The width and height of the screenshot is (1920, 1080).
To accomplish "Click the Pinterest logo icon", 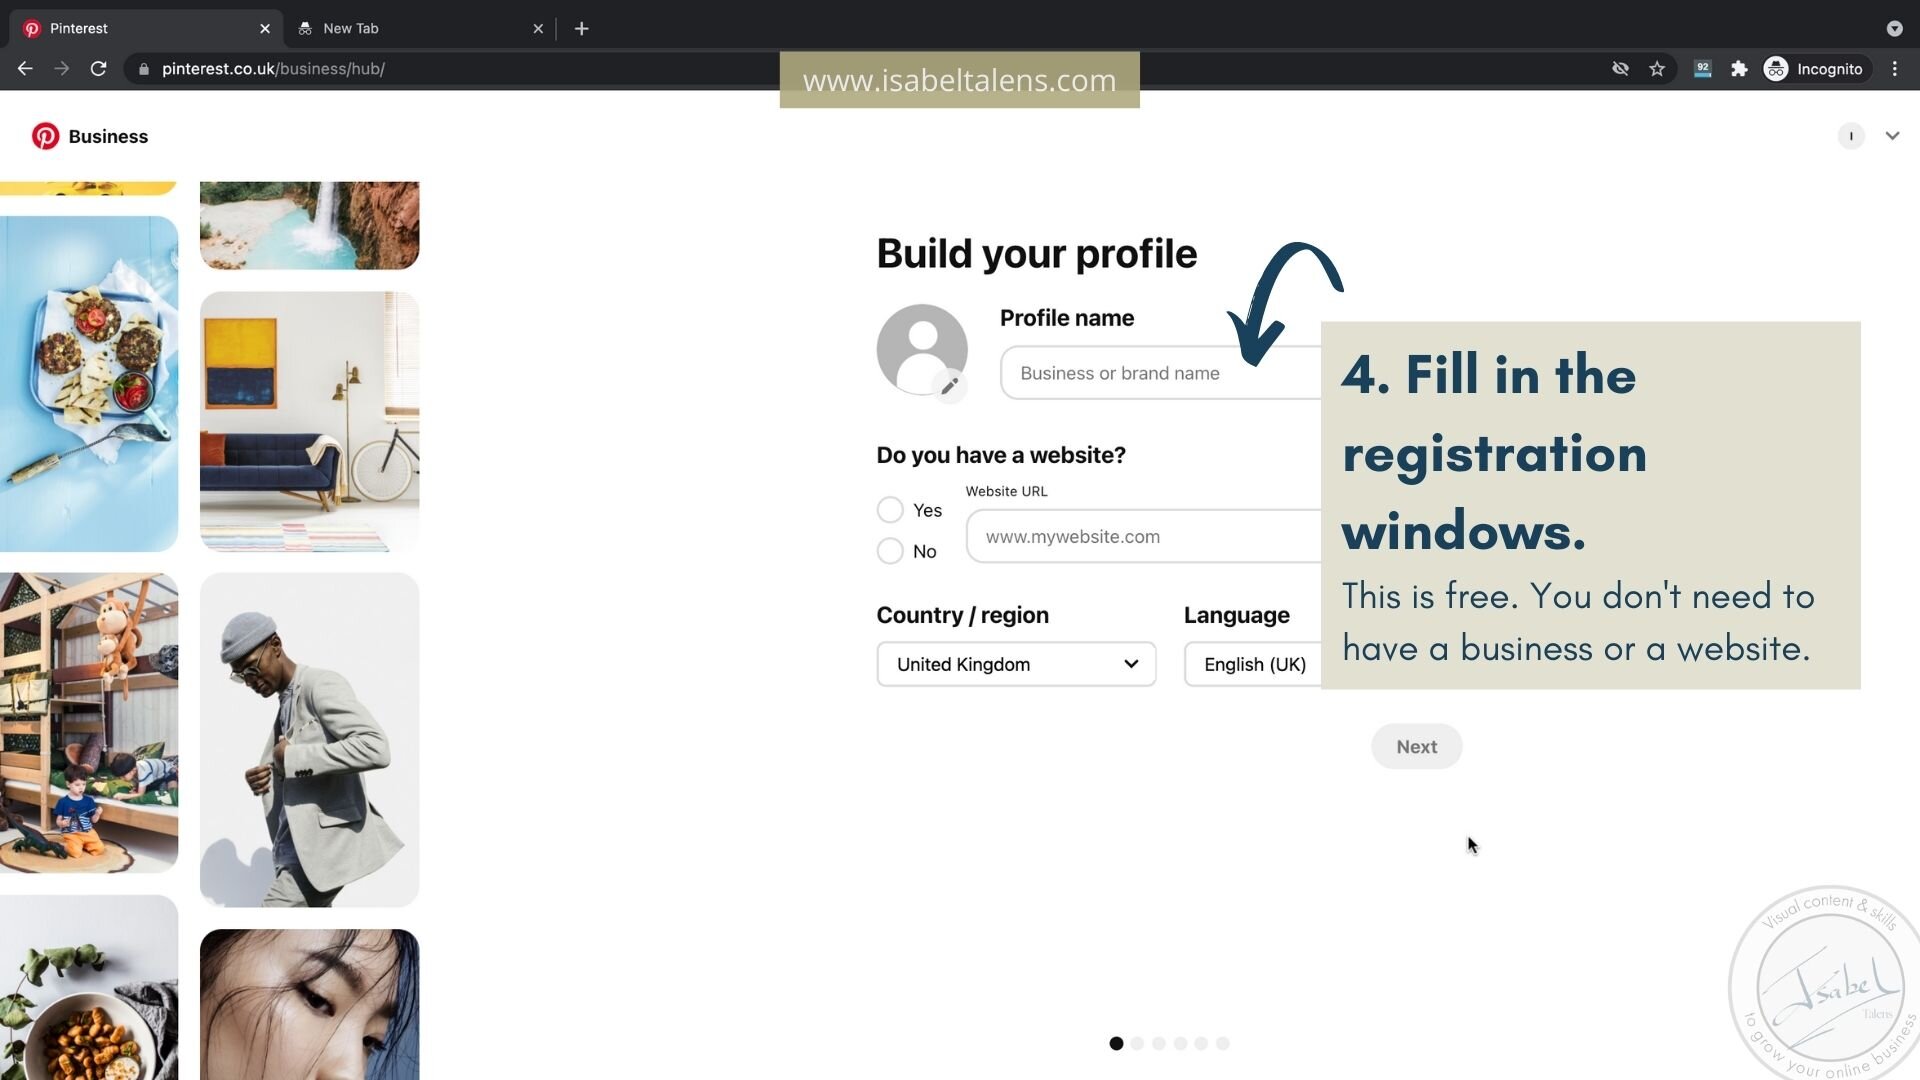I will click(x=45, y=136).
